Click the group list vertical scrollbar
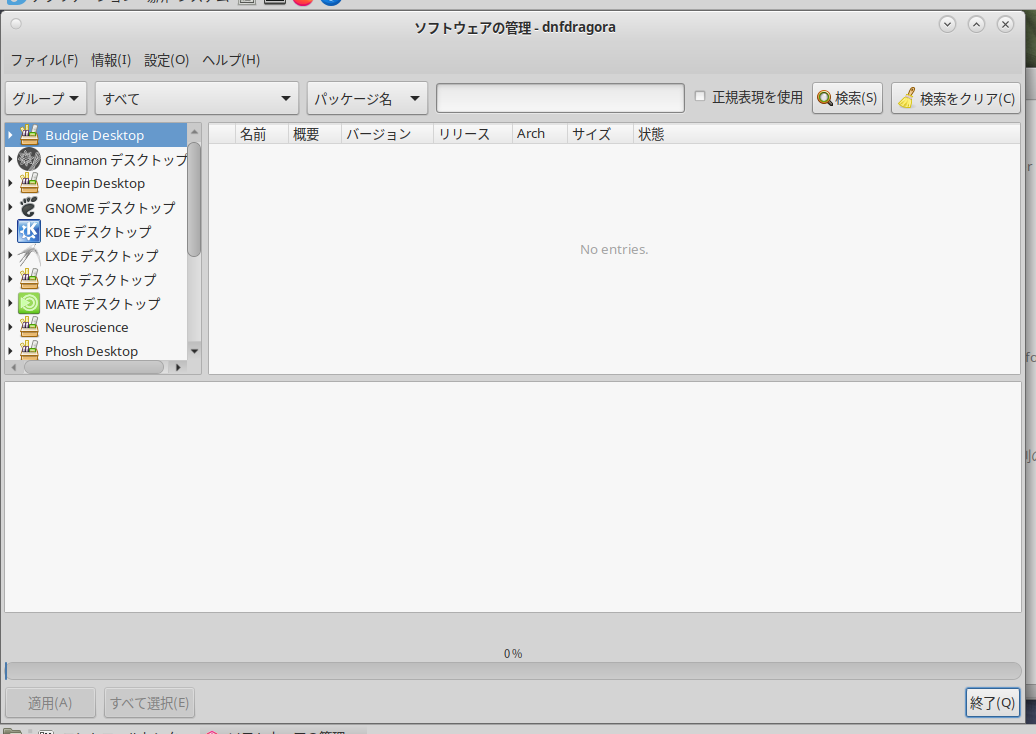The height and width of the screenshot is (734, 1036). pyautogui.click(x=194, y=198)
